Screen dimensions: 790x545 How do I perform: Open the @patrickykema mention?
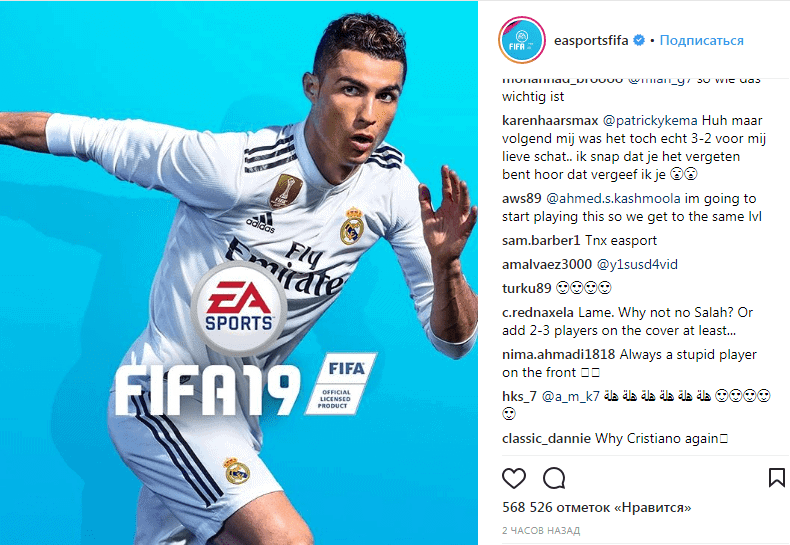point(650,121)
